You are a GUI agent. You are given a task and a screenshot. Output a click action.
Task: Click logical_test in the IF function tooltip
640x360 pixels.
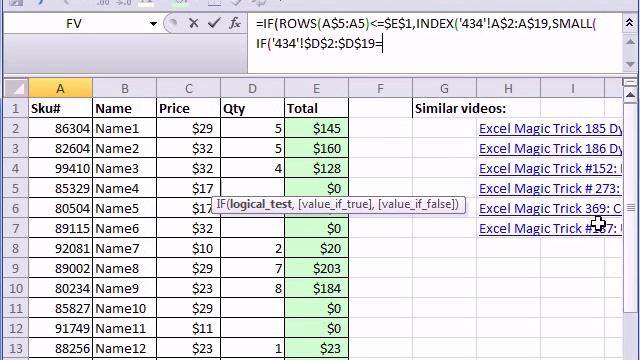tap(260, 204)
